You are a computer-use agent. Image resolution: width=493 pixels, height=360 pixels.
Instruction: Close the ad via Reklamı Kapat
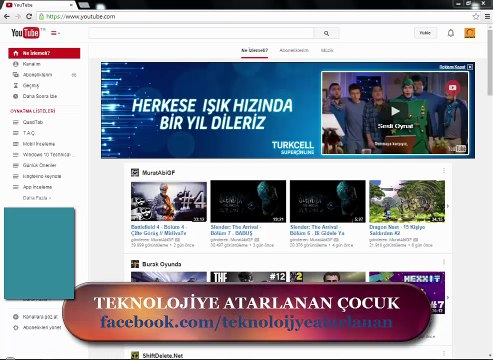click(x=456, y=67)
